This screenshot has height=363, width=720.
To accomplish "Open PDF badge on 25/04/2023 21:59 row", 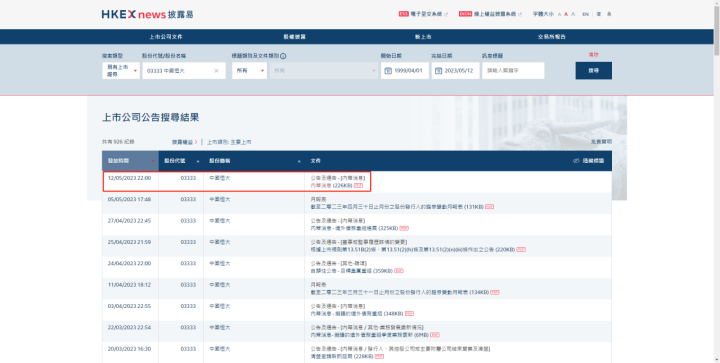I will pos(521,250).
